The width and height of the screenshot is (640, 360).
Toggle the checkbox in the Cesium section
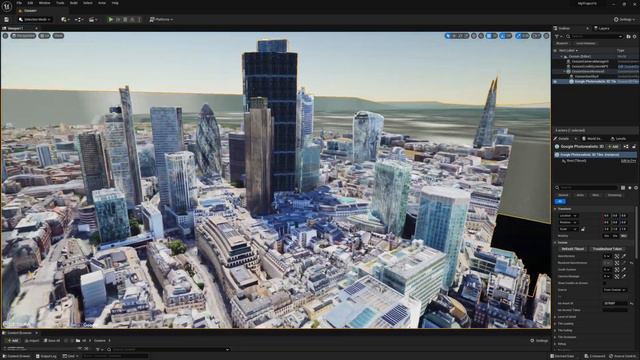coord(605,283)
